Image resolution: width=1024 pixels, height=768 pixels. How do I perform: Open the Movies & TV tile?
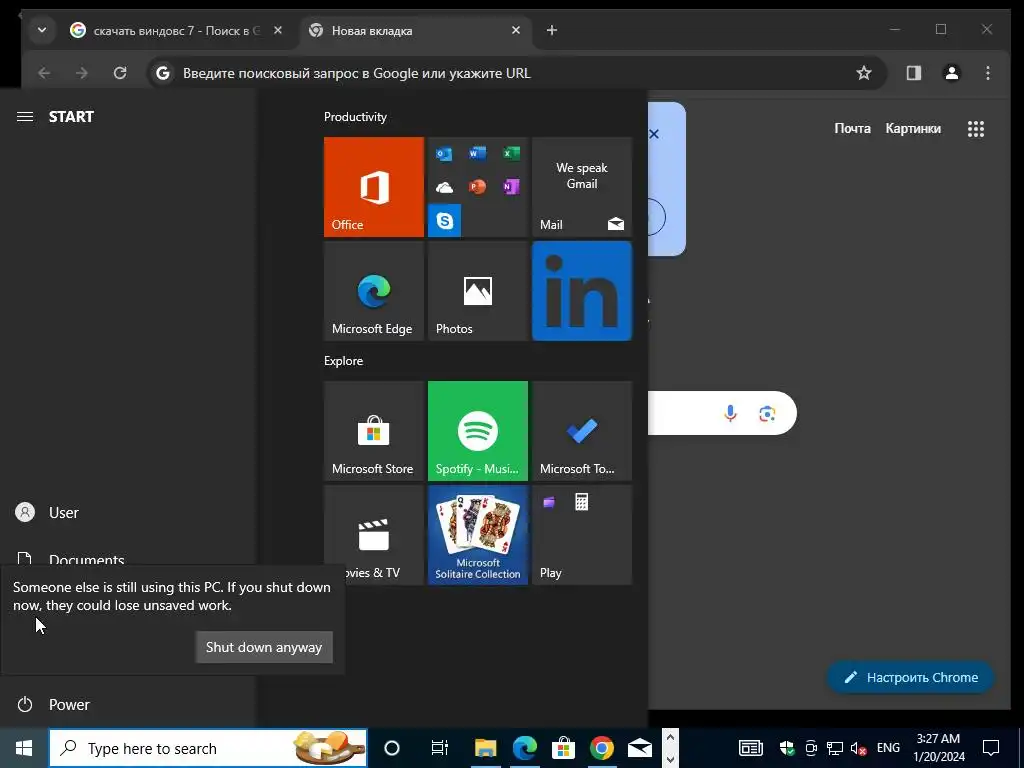[x=374, y=535]
